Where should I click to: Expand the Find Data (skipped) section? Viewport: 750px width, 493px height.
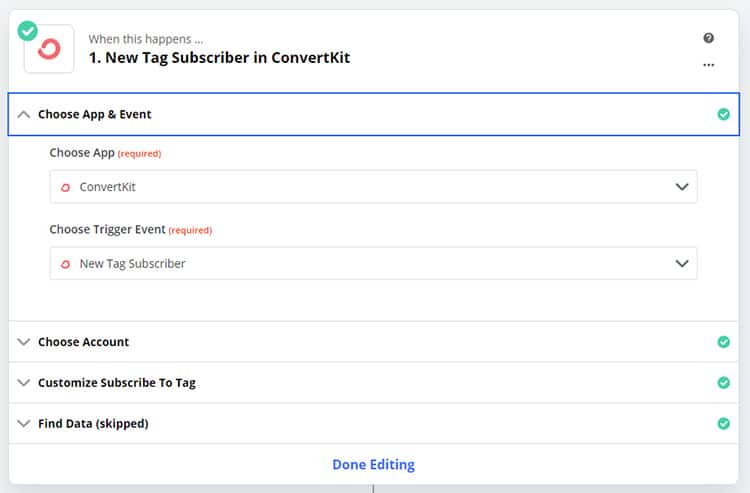tap(24, 424)
